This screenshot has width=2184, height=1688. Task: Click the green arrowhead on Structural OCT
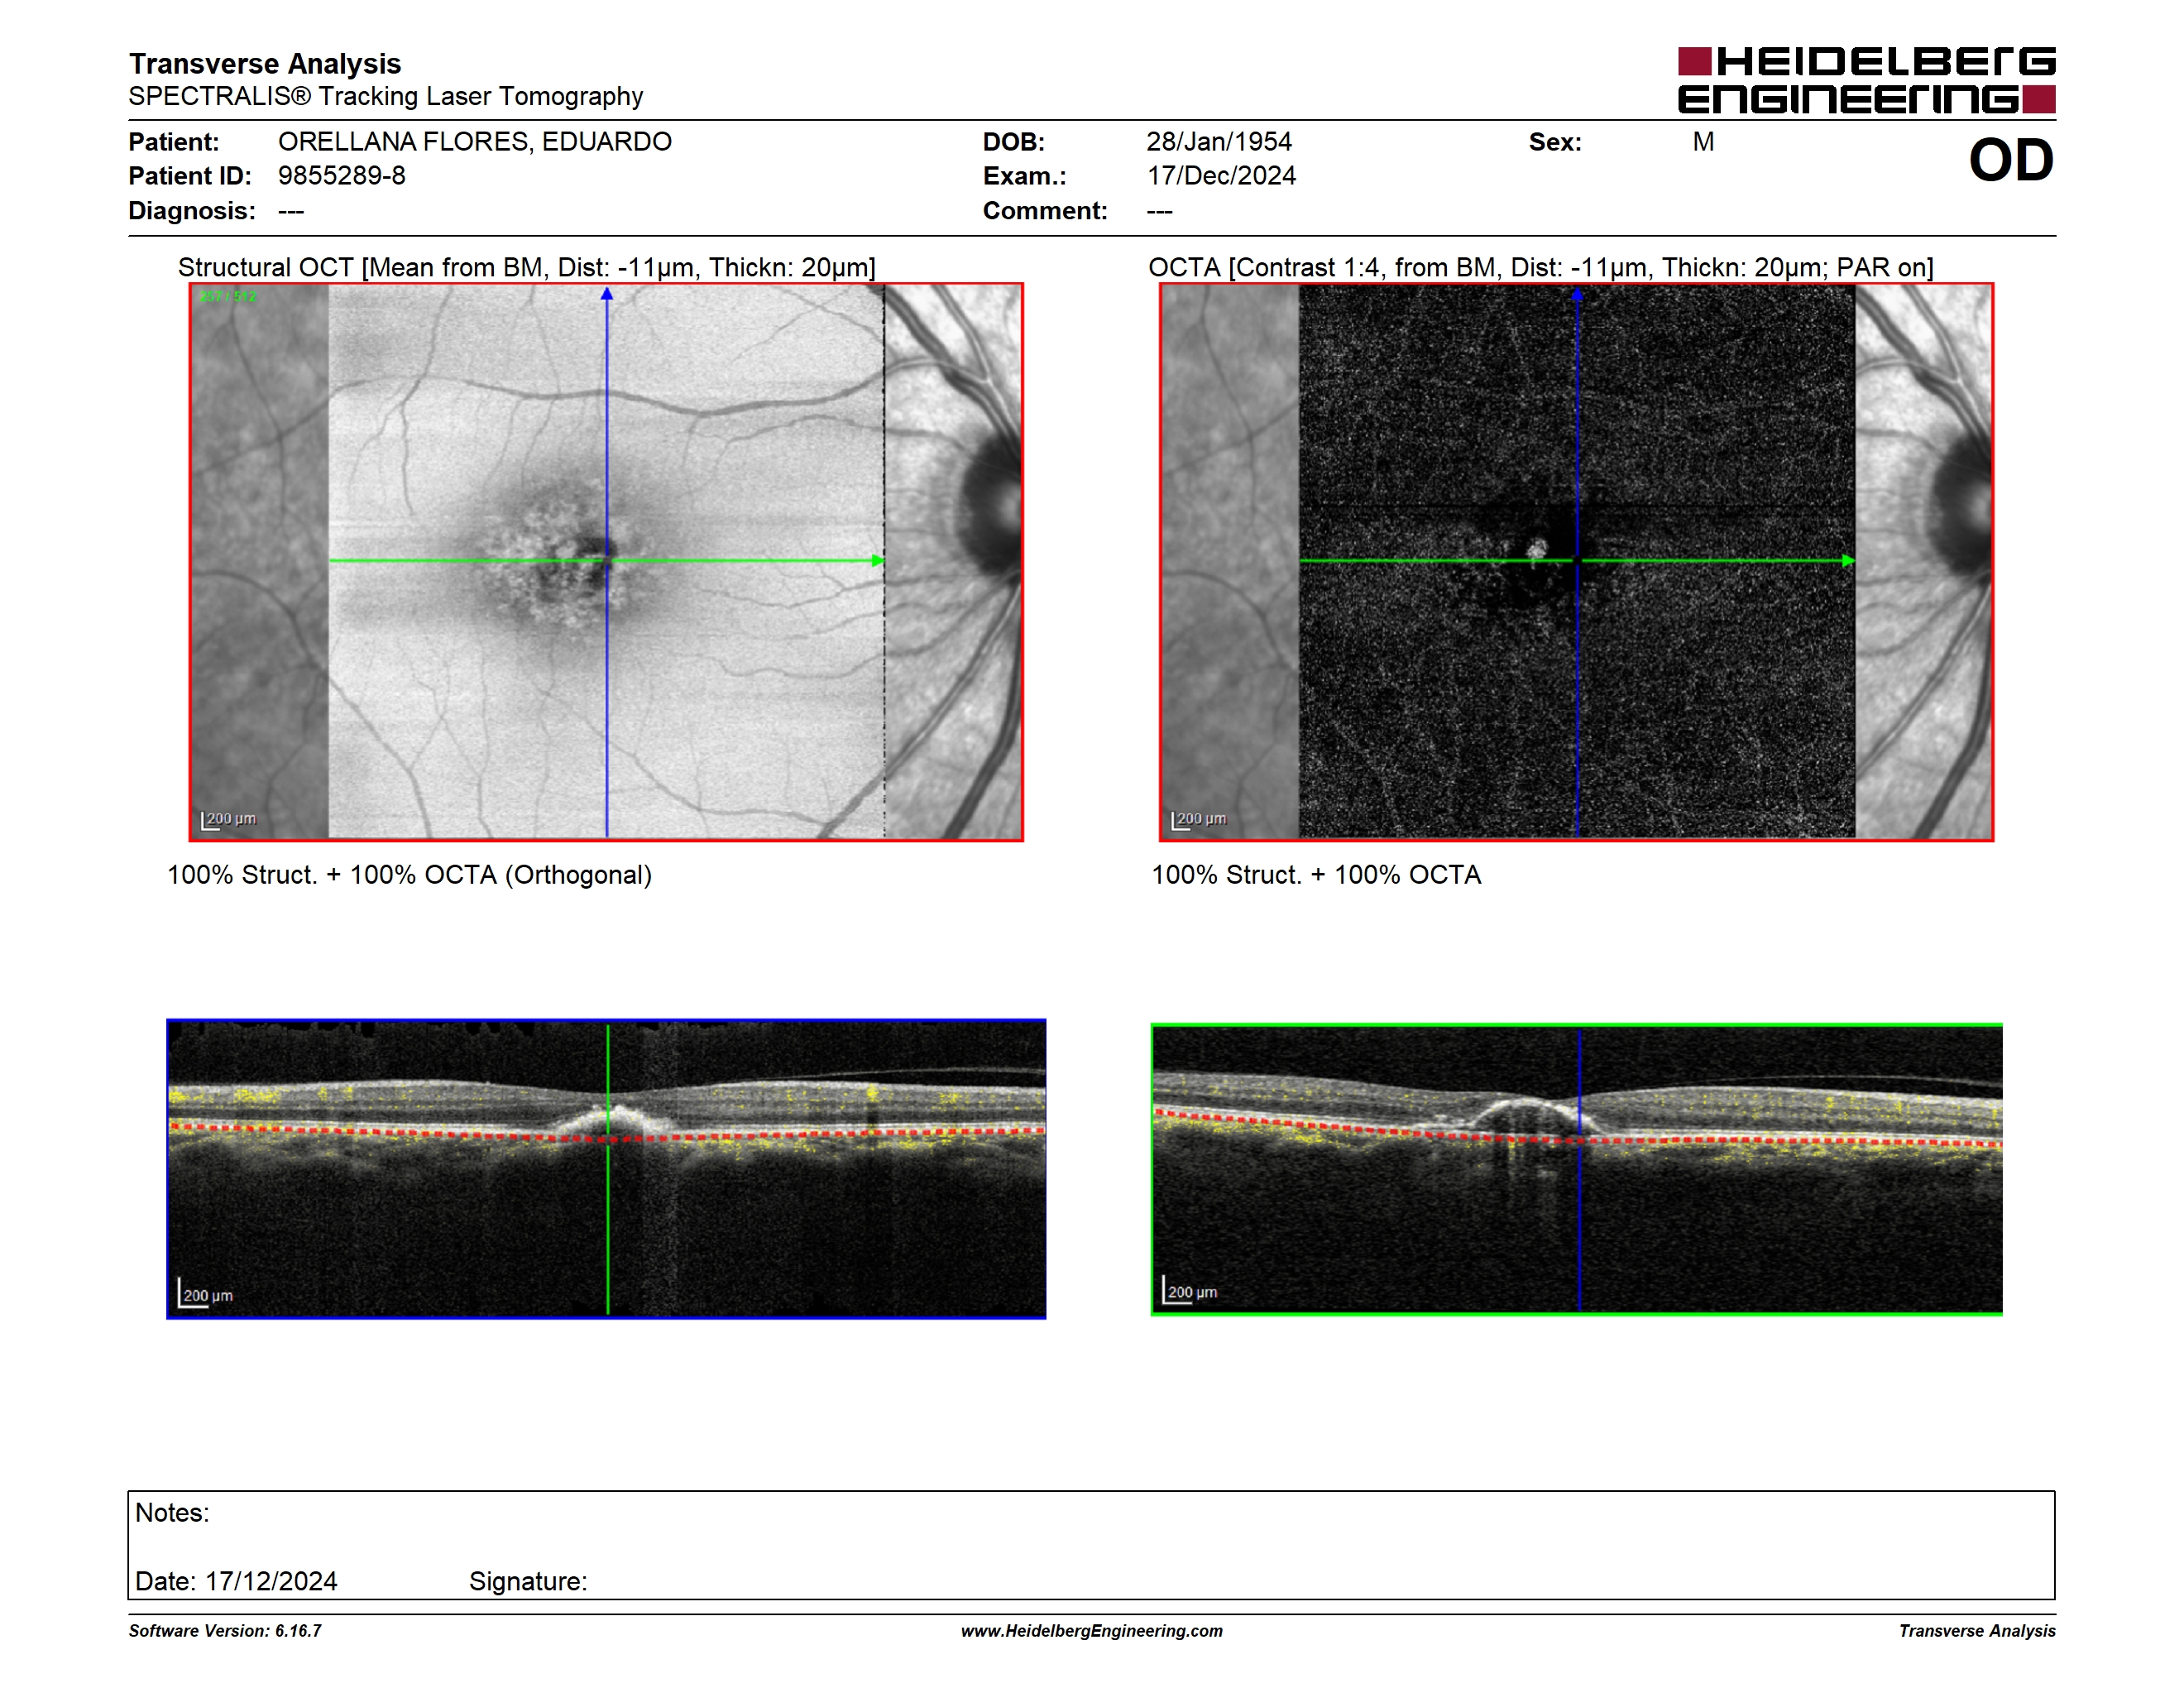877,561
